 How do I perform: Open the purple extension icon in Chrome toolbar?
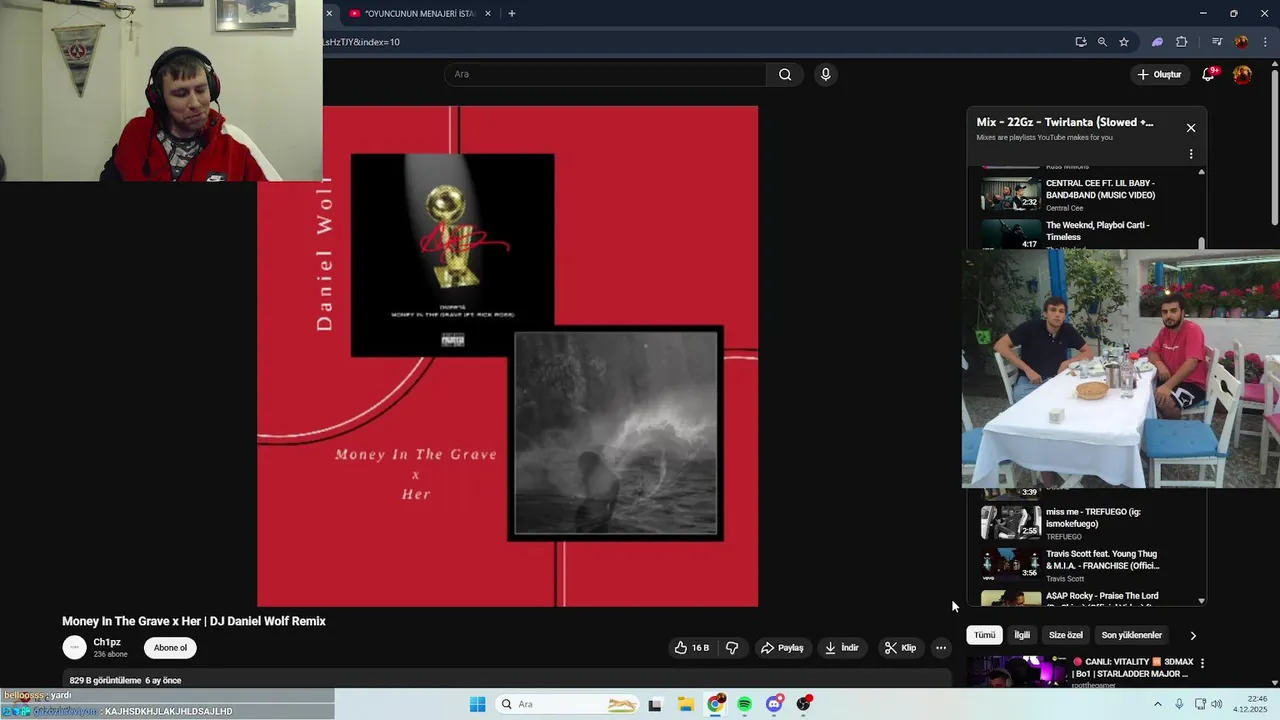pos(1157,42)
